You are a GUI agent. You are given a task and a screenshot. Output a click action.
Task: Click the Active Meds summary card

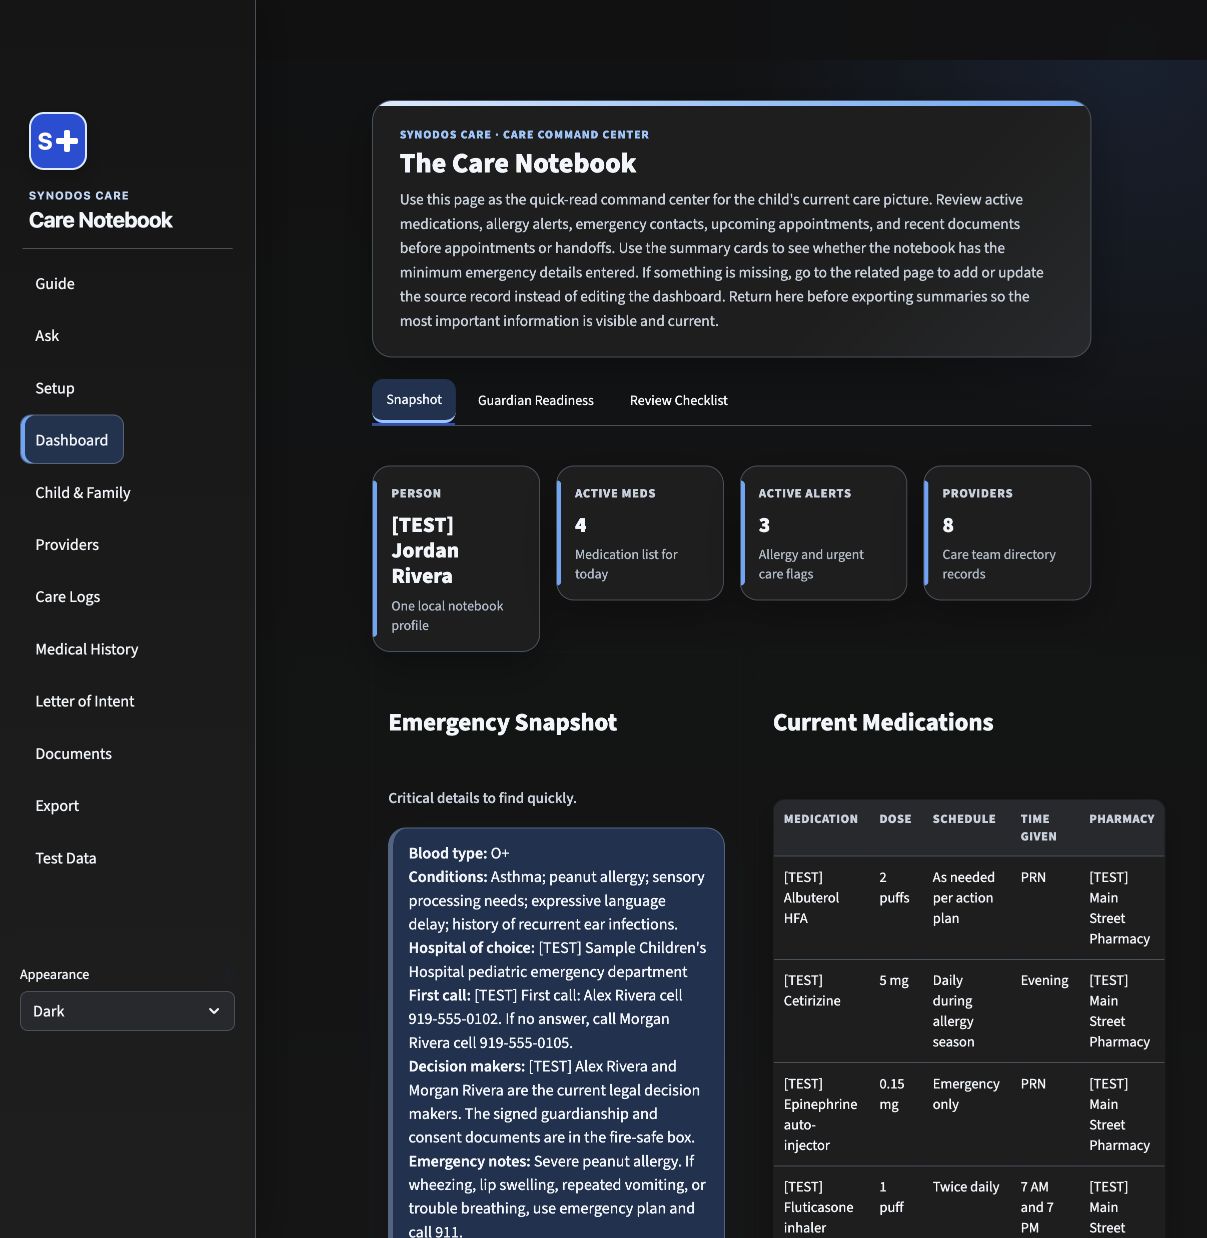[x=640, y=533]
